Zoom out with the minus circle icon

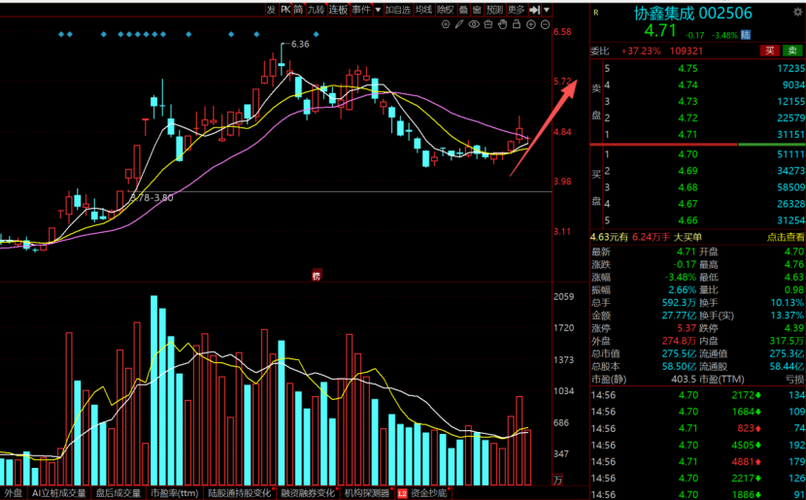pos(545,24)
